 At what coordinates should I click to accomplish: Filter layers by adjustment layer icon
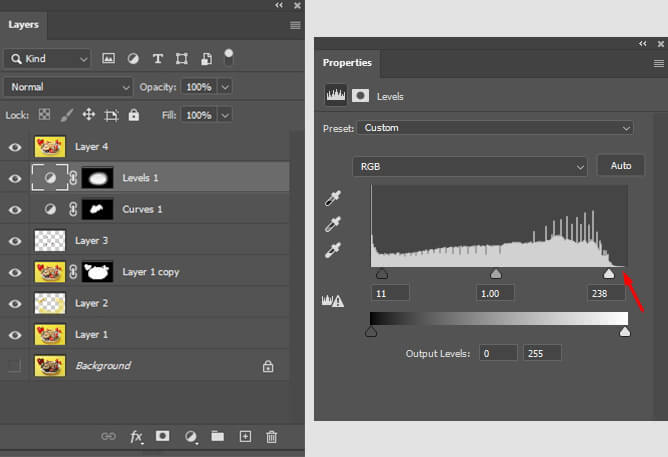[x=133, y=58]
